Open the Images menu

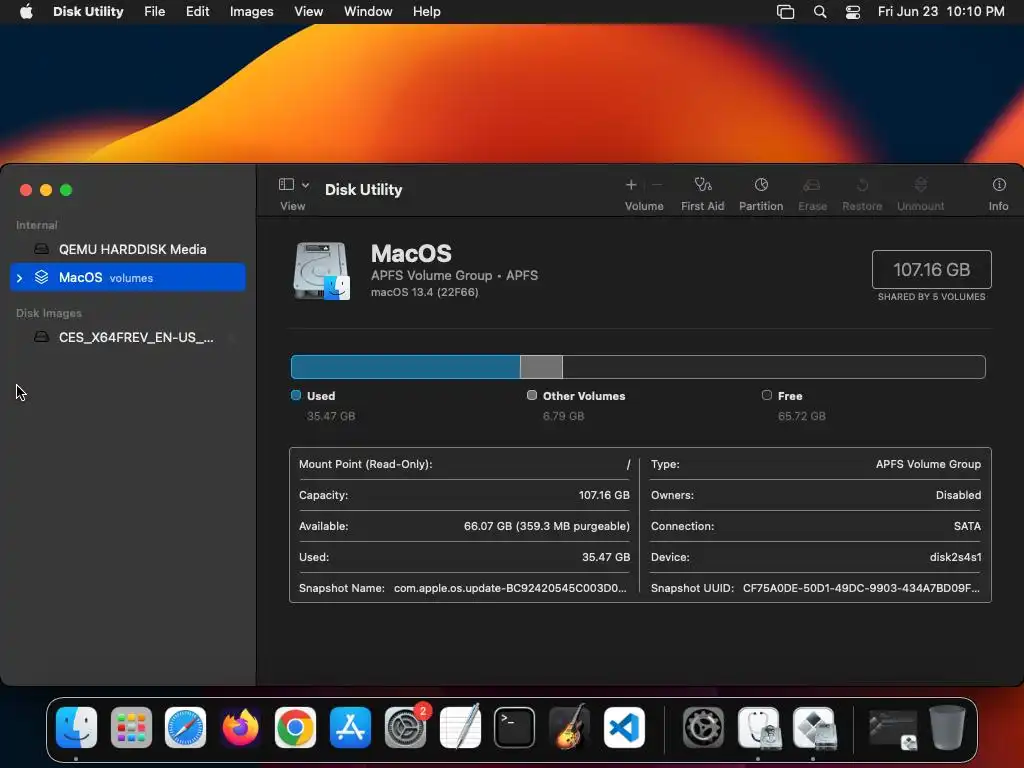coord(251,12)
